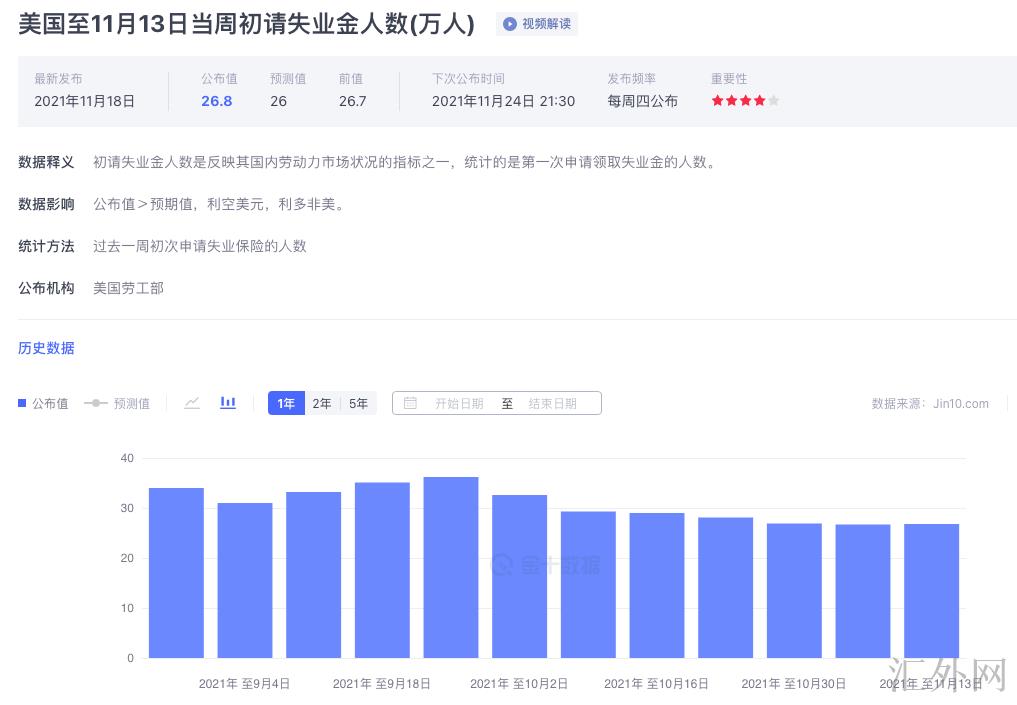Click the calendar icon in date range
1017x705 pixels.
(410, 404)
